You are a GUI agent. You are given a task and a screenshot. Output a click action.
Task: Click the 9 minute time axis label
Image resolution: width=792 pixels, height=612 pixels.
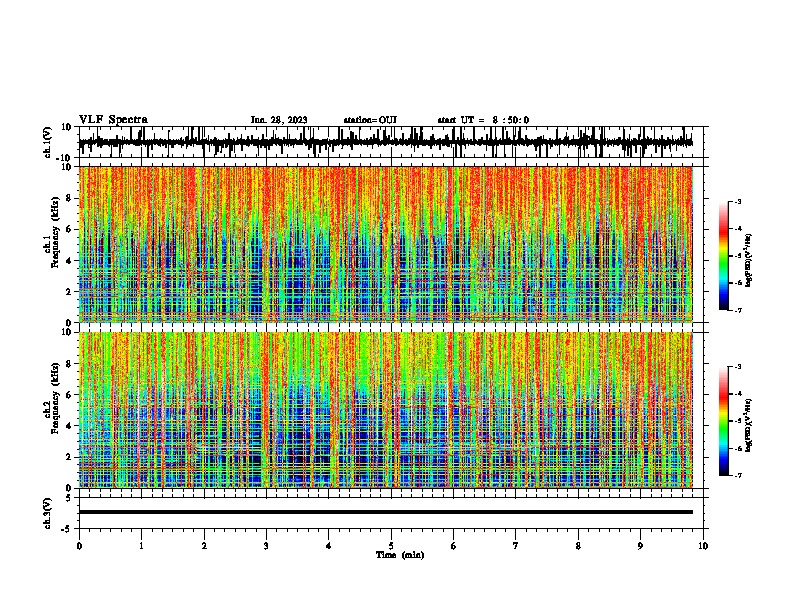click(x=640, y=546)
